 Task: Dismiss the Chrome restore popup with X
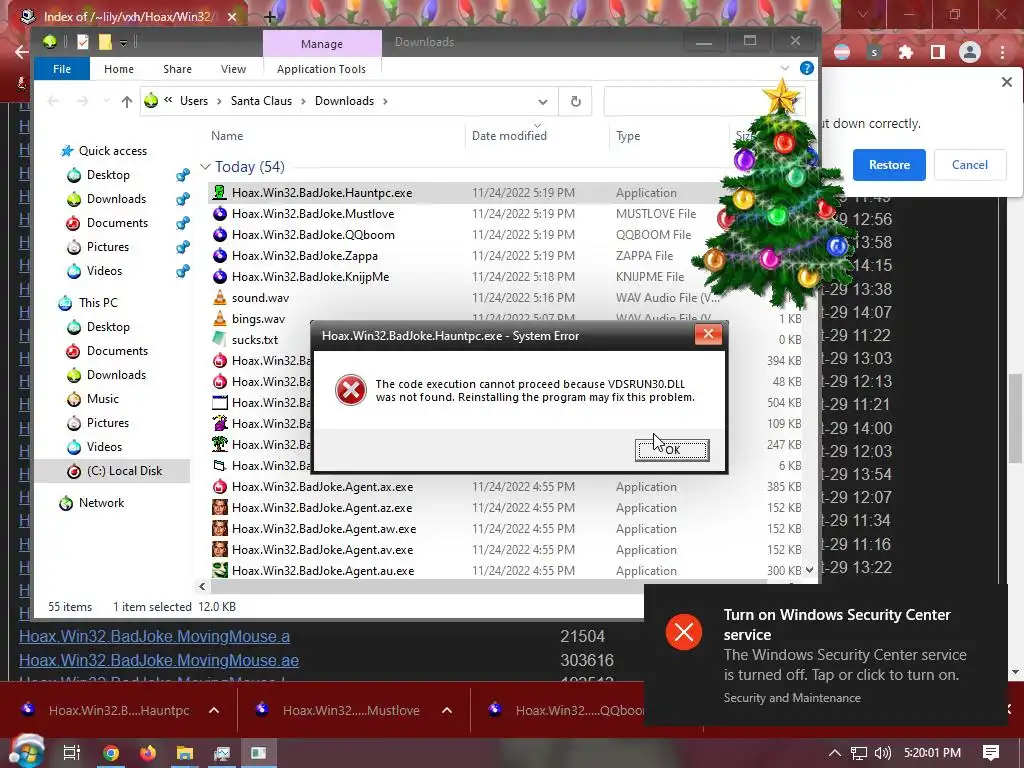click(x=1006, y=82)
